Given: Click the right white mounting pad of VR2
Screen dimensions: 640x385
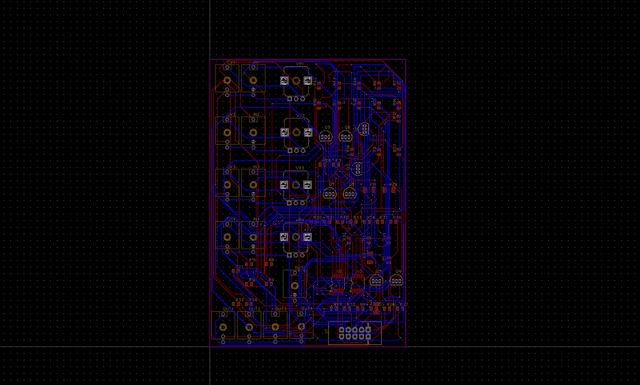Looking at the screenshot, I should point(308,132).
